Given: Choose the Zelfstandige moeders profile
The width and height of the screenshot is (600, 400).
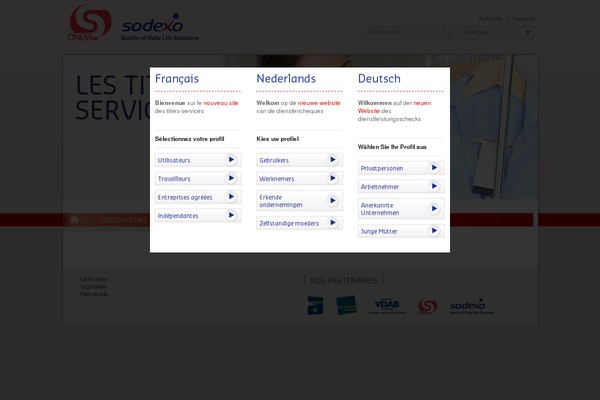Looking at the screenshot, I should pos(299,223).
